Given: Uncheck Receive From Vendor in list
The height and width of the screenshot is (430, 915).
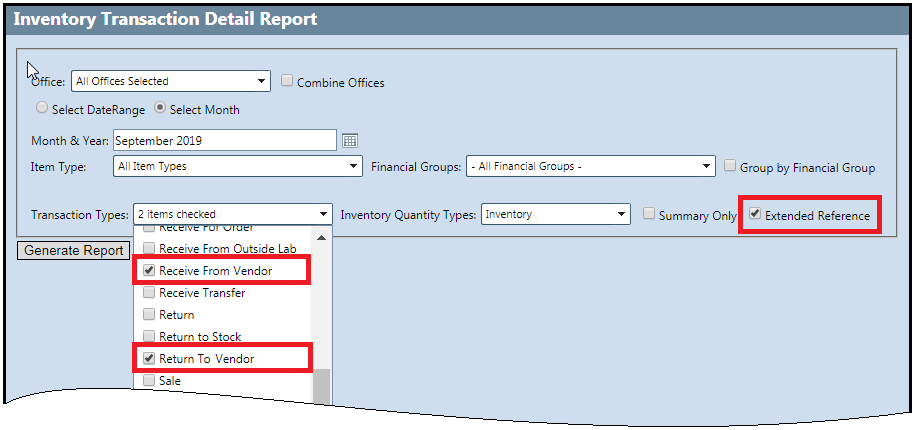Looking at the screenshot, I should pyautogui.click(x=149, y=271).
